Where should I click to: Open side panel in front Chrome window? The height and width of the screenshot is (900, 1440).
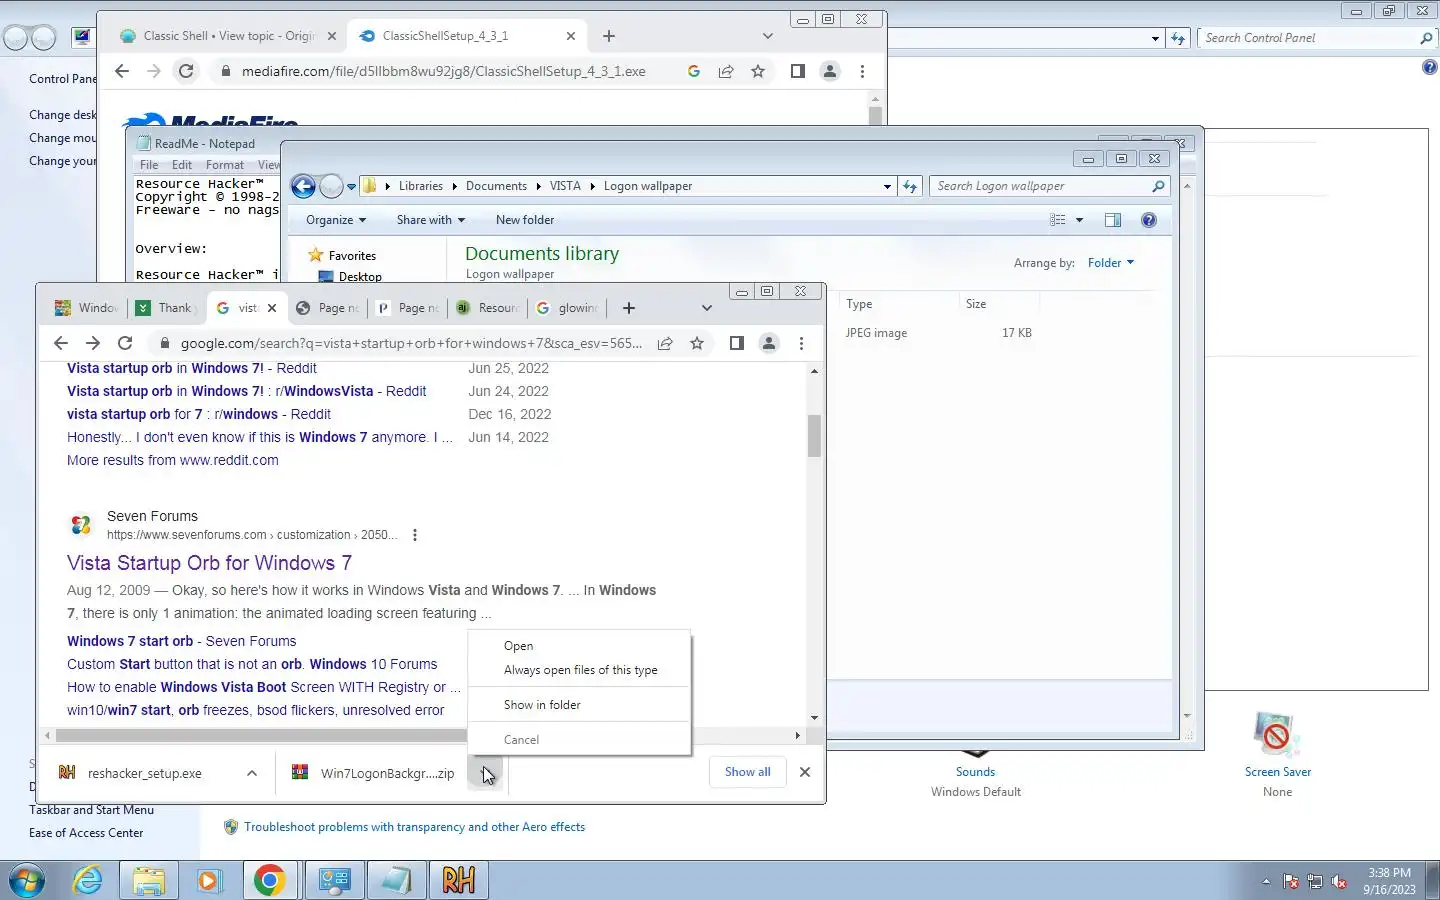[x=737, y=343]
